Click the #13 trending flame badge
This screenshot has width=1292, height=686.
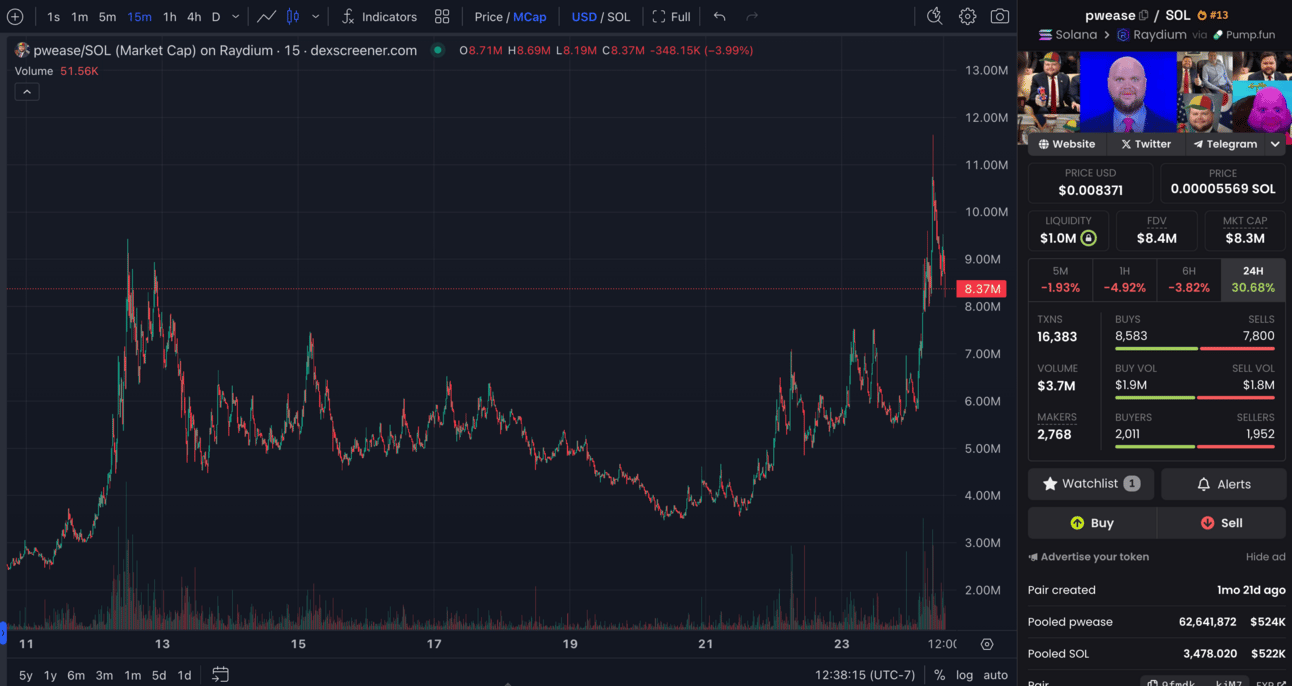point(1212,15)
